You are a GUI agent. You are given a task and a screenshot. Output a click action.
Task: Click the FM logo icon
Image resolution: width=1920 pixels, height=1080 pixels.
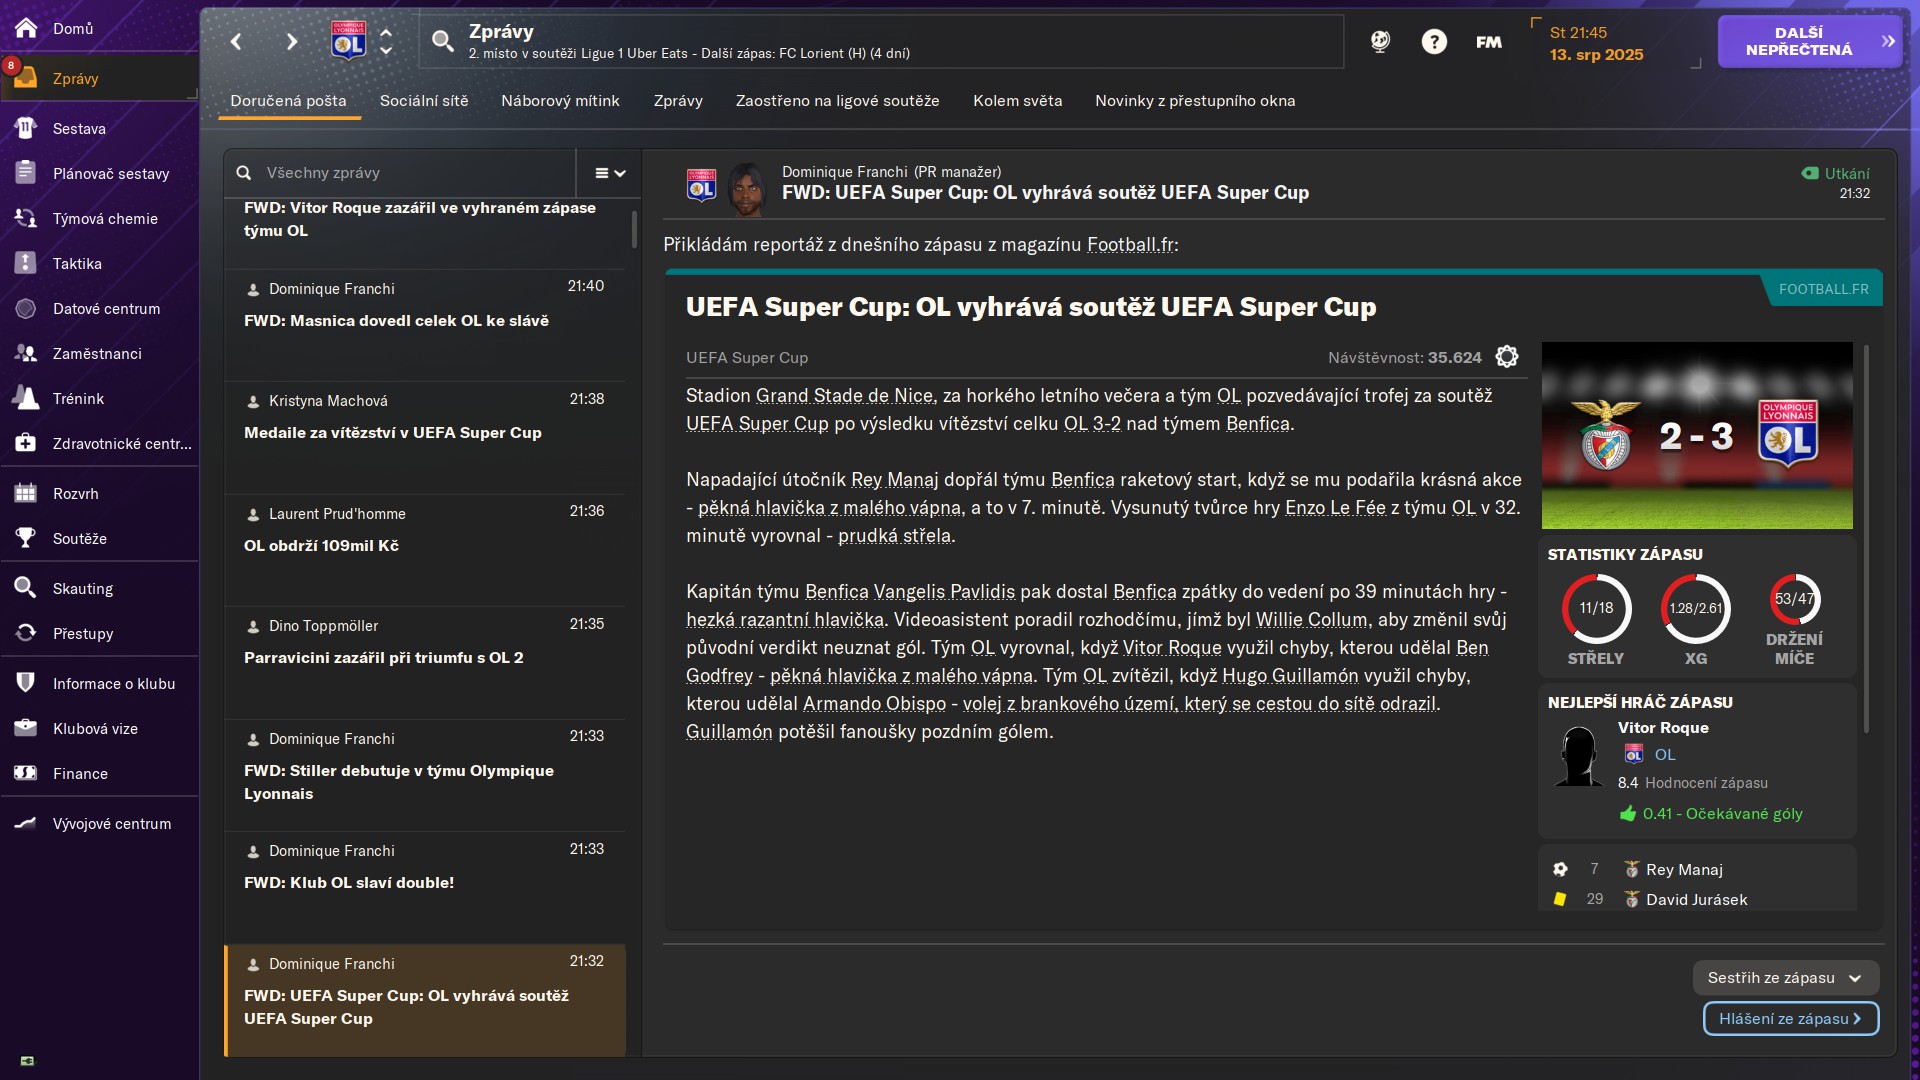tap(1488, 42)
